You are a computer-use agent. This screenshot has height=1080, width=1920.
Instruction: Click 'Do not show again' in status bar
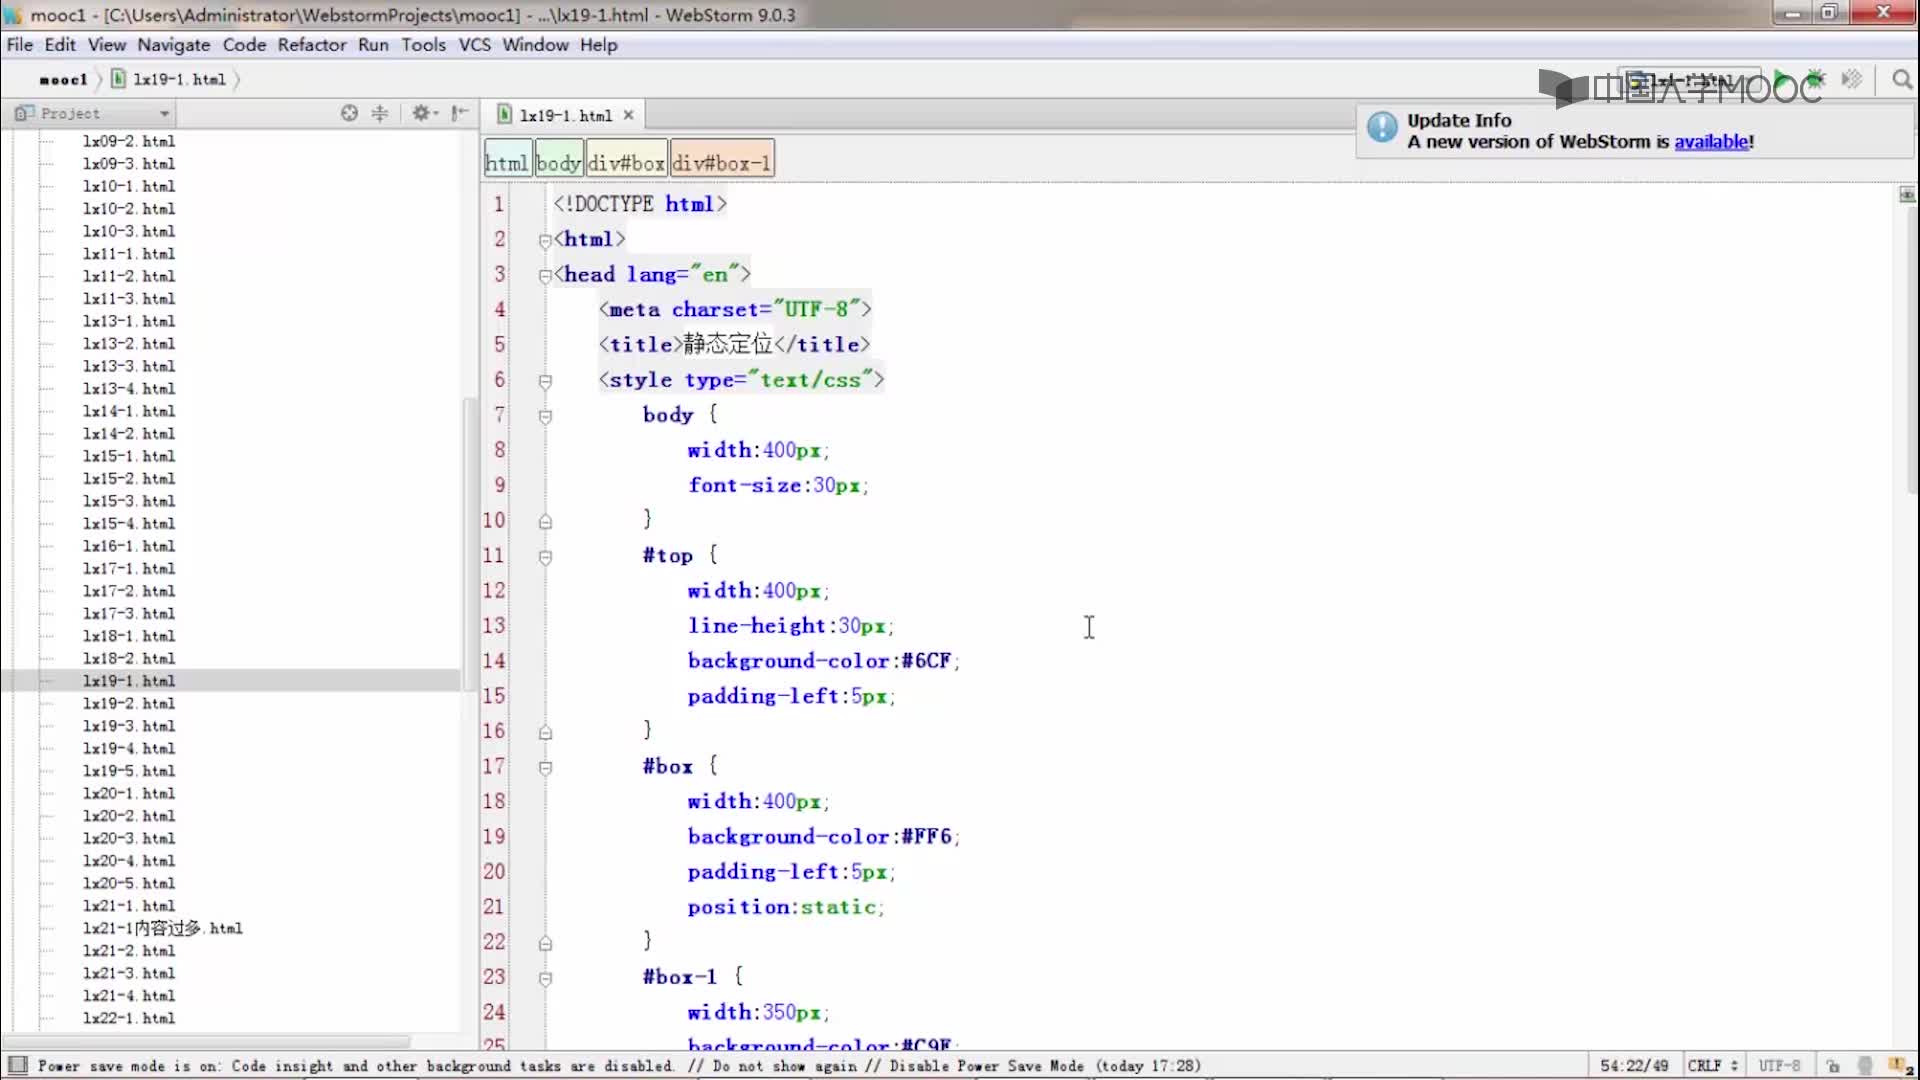tap(785, 1066)
